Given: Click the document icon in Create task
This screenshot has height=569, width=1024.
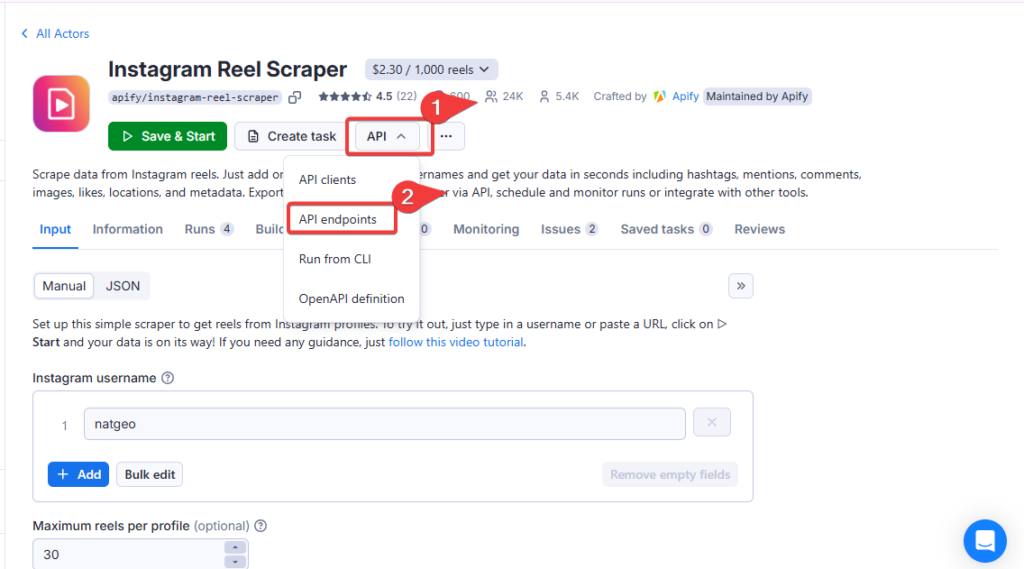Looking at the screenshot, I should 253,136.
